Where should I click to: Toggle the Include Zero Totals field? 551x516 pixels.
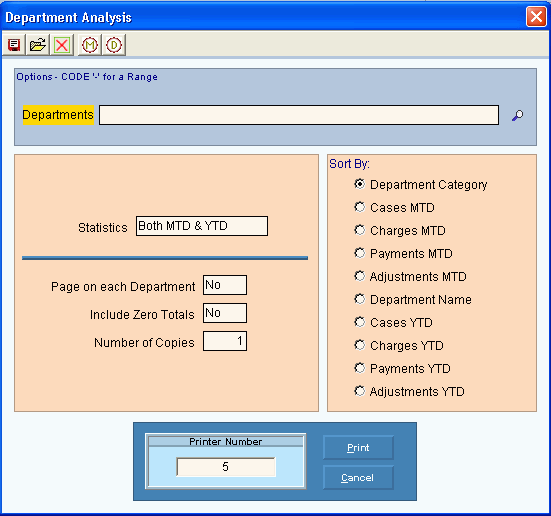(x=225, y=313)
